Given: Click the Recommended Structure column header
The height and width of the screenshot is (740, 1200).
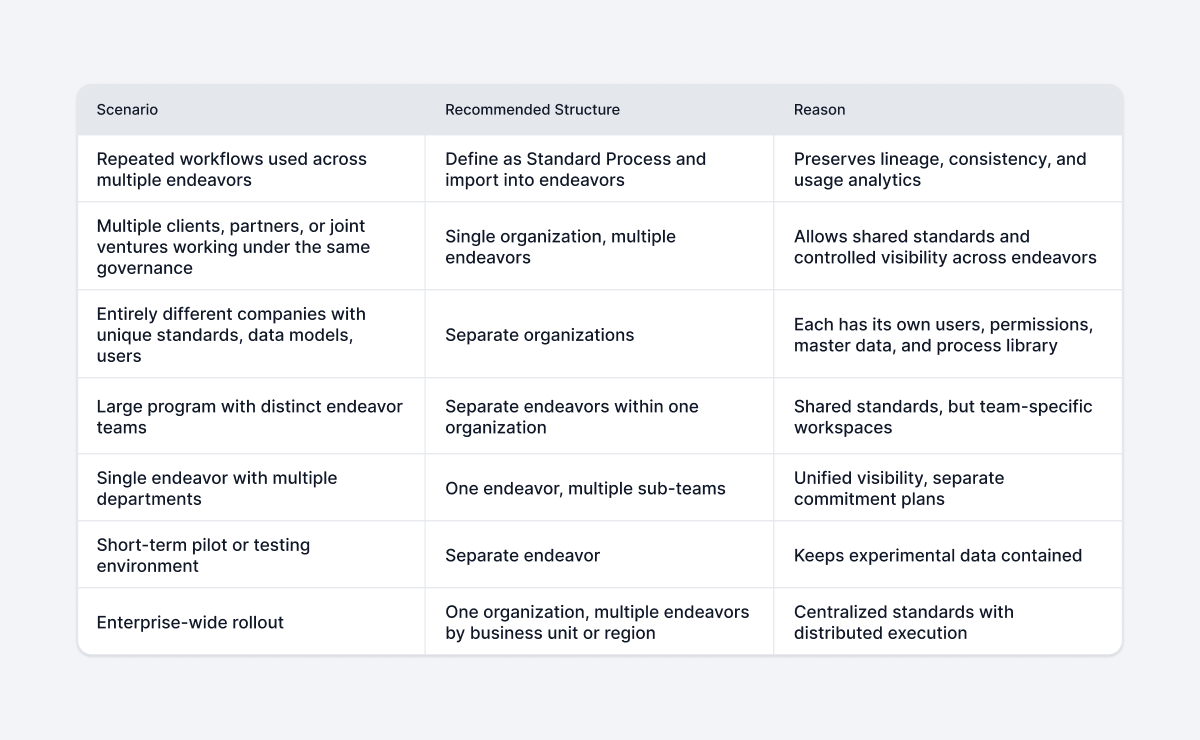Looking at the screenshot, I should [599, 110].
